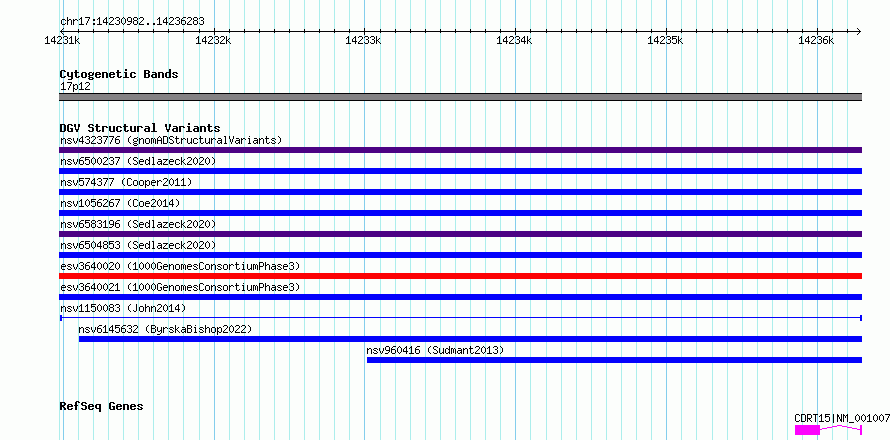Click the 14232k ruler tick label
This screenshot has width=890, height=440.
pyautogui.click(x=213, y=40)
